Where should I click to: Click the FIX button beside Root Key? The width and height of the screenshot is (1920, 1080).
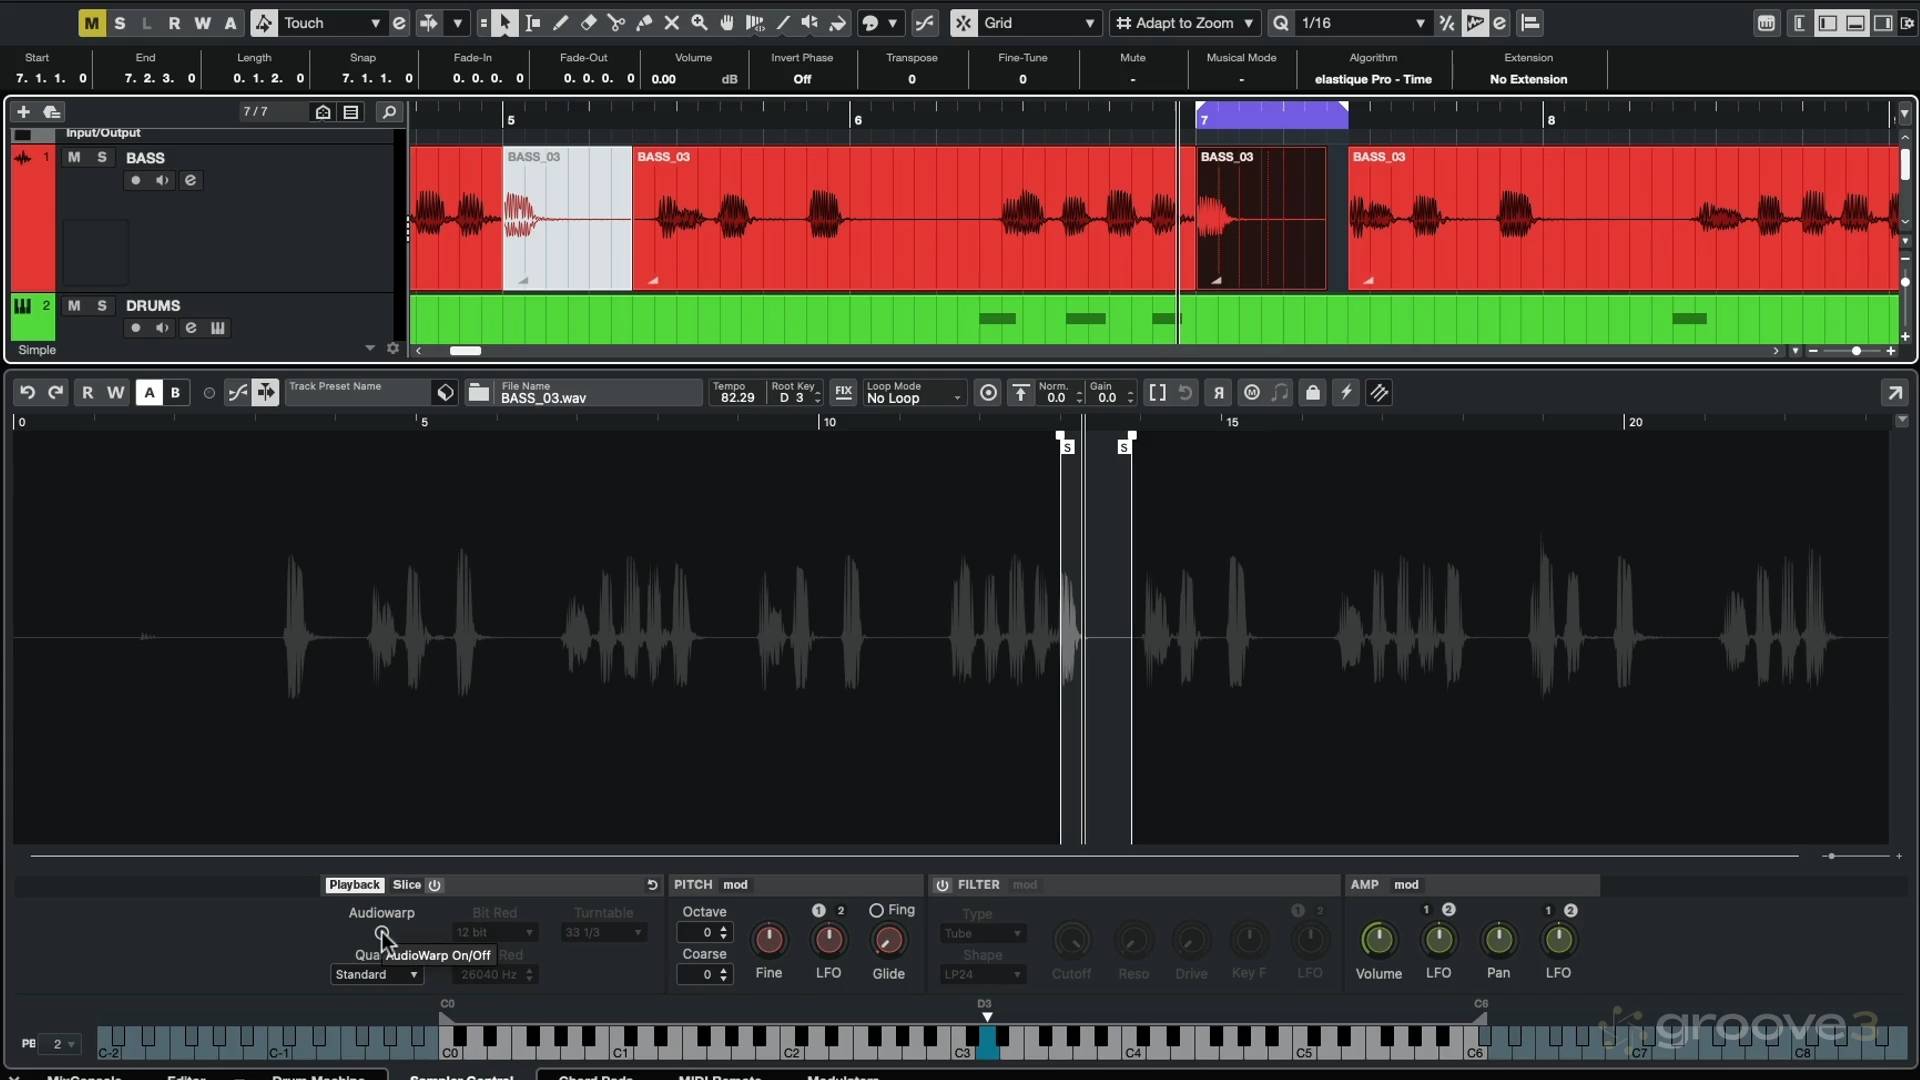(843, 393)
